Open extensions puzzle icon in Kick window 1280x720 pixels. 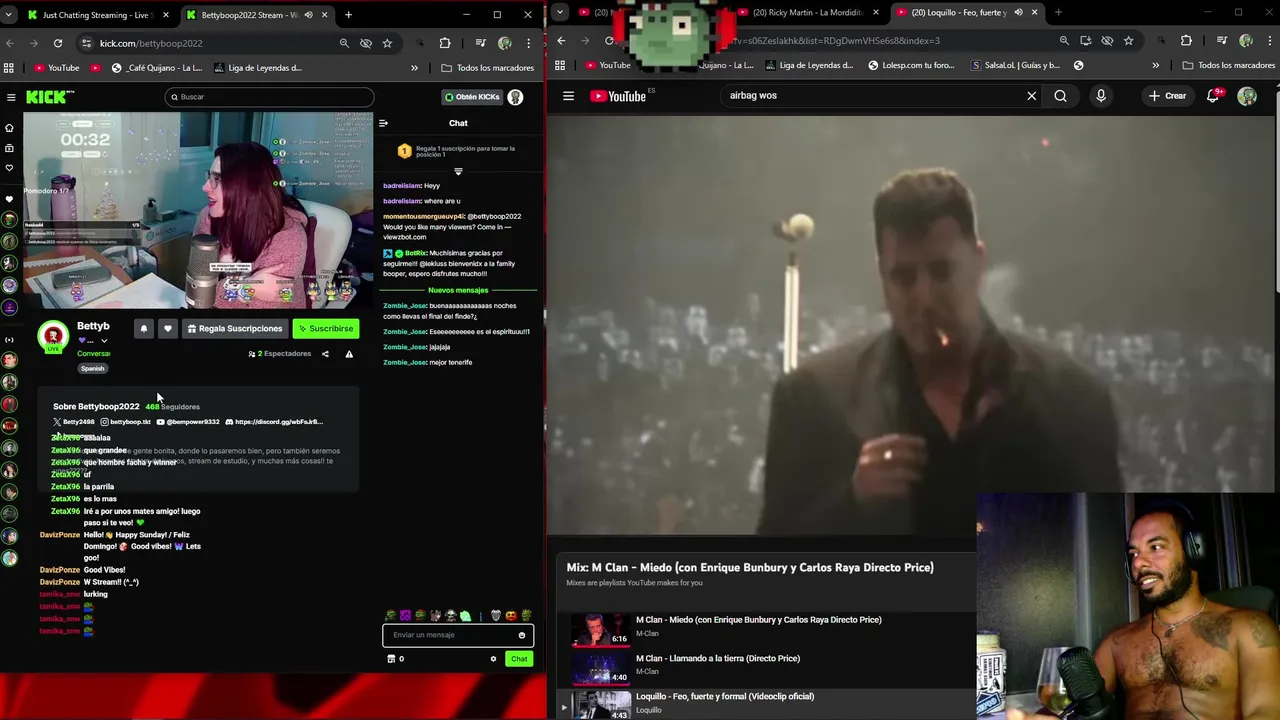445,43
